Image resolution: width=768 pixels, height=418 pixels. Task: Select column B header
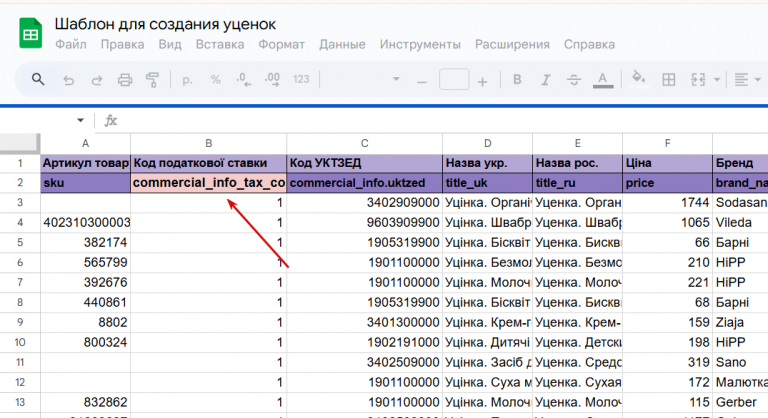click(x=208, y=144)
